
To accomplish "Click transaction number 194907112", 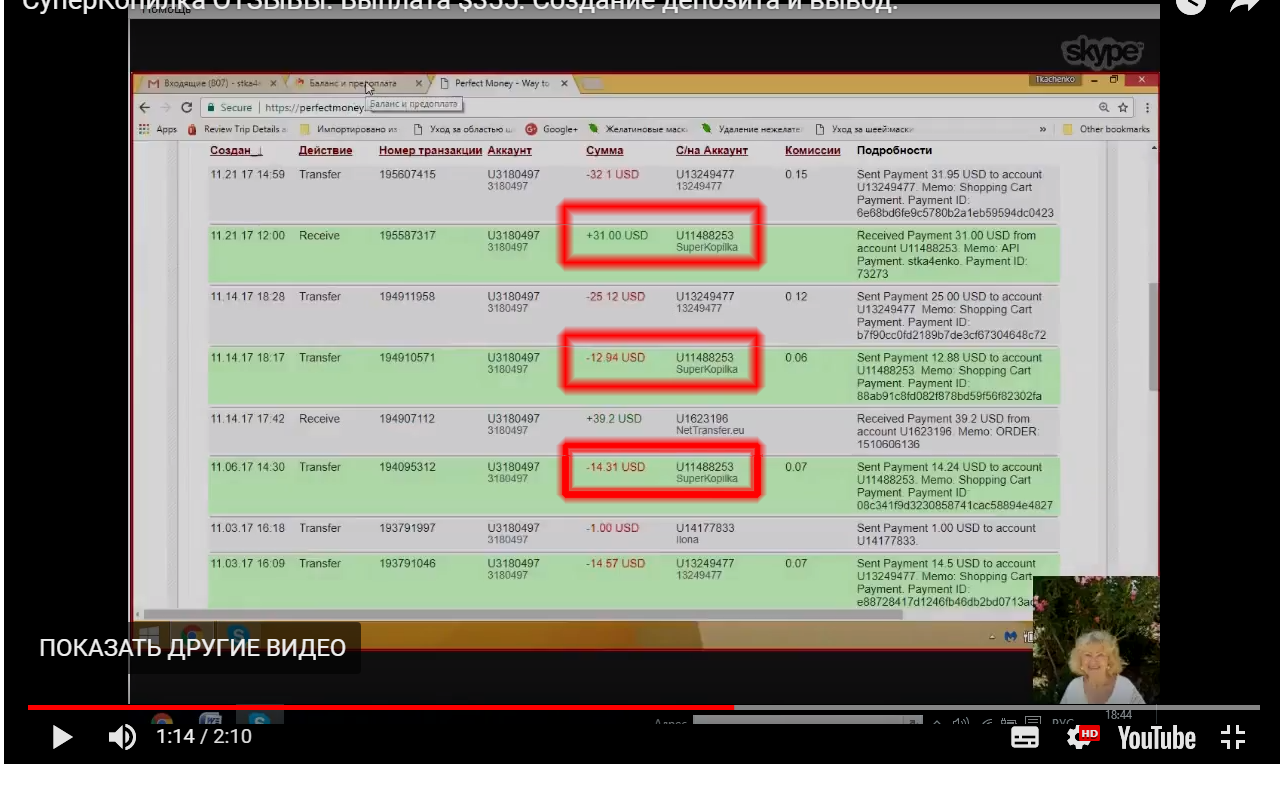I will point(407,419).
